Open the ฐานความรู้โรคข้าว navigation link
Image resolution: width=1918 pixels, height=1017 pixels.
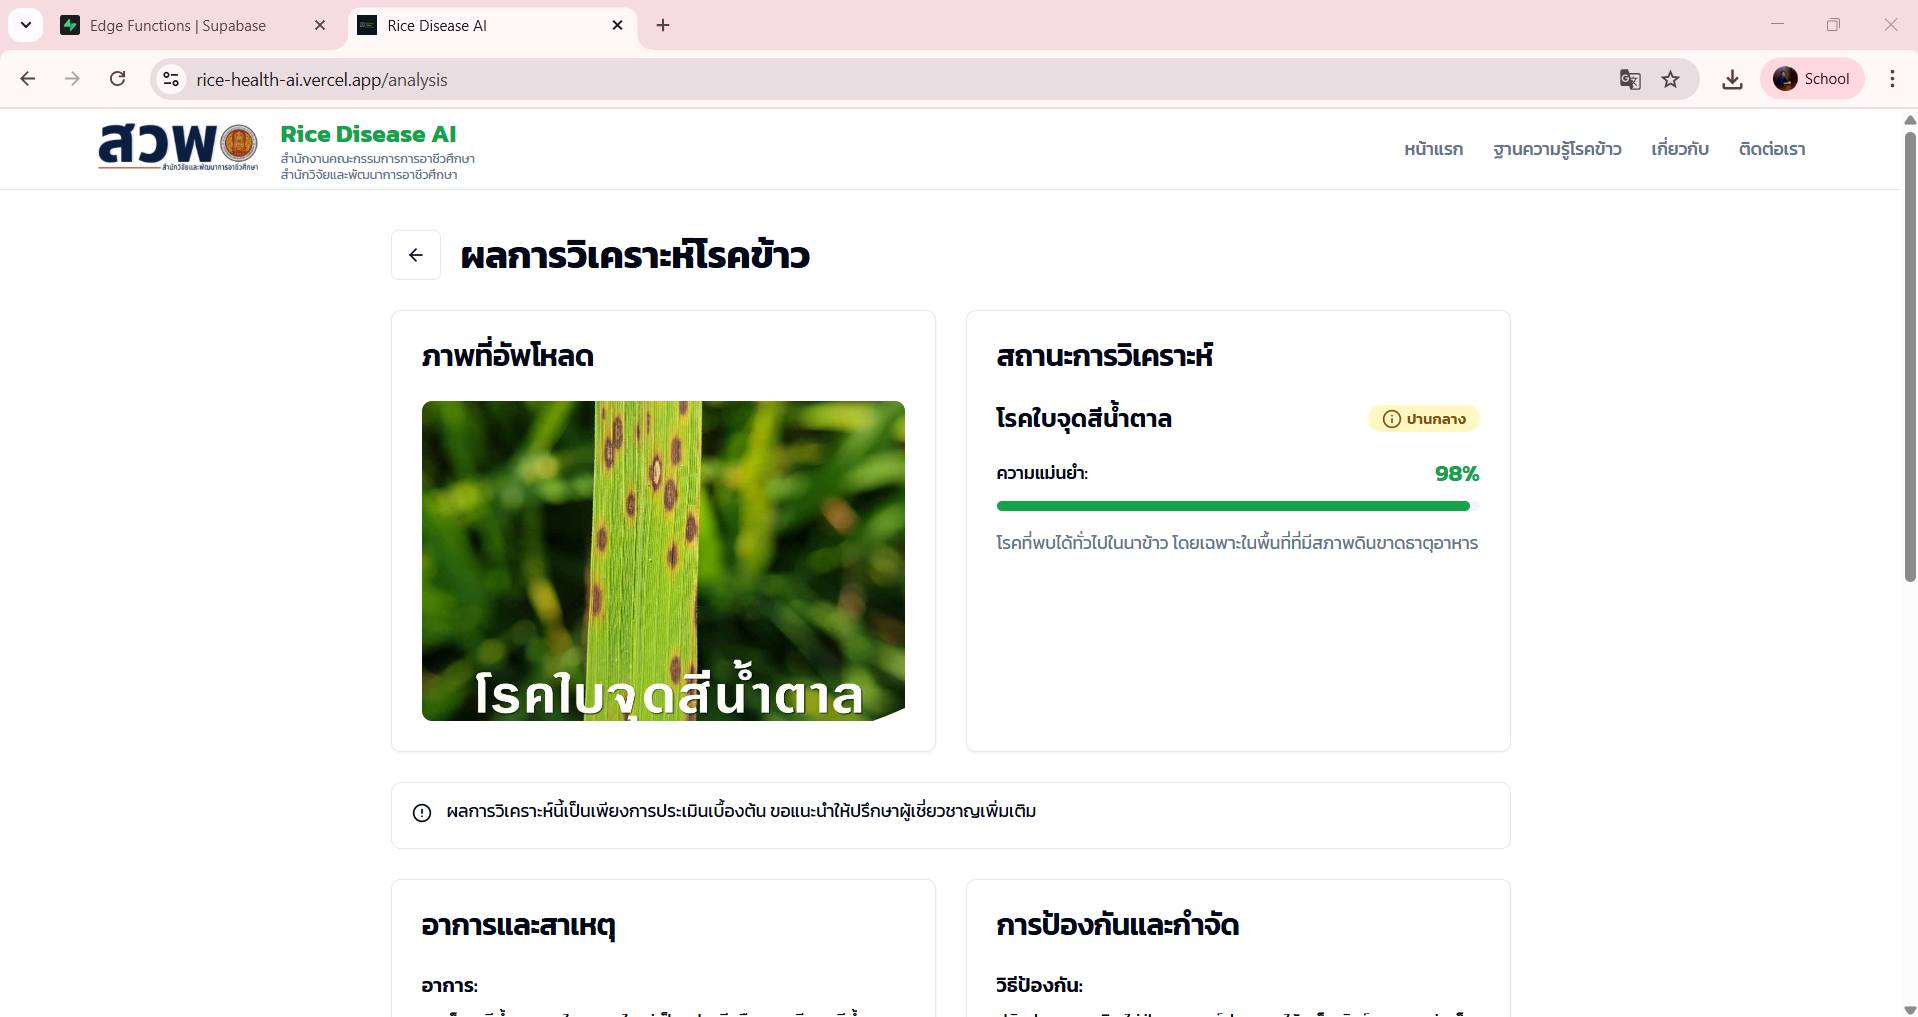pyautogui.click(x=1557, y=149)
